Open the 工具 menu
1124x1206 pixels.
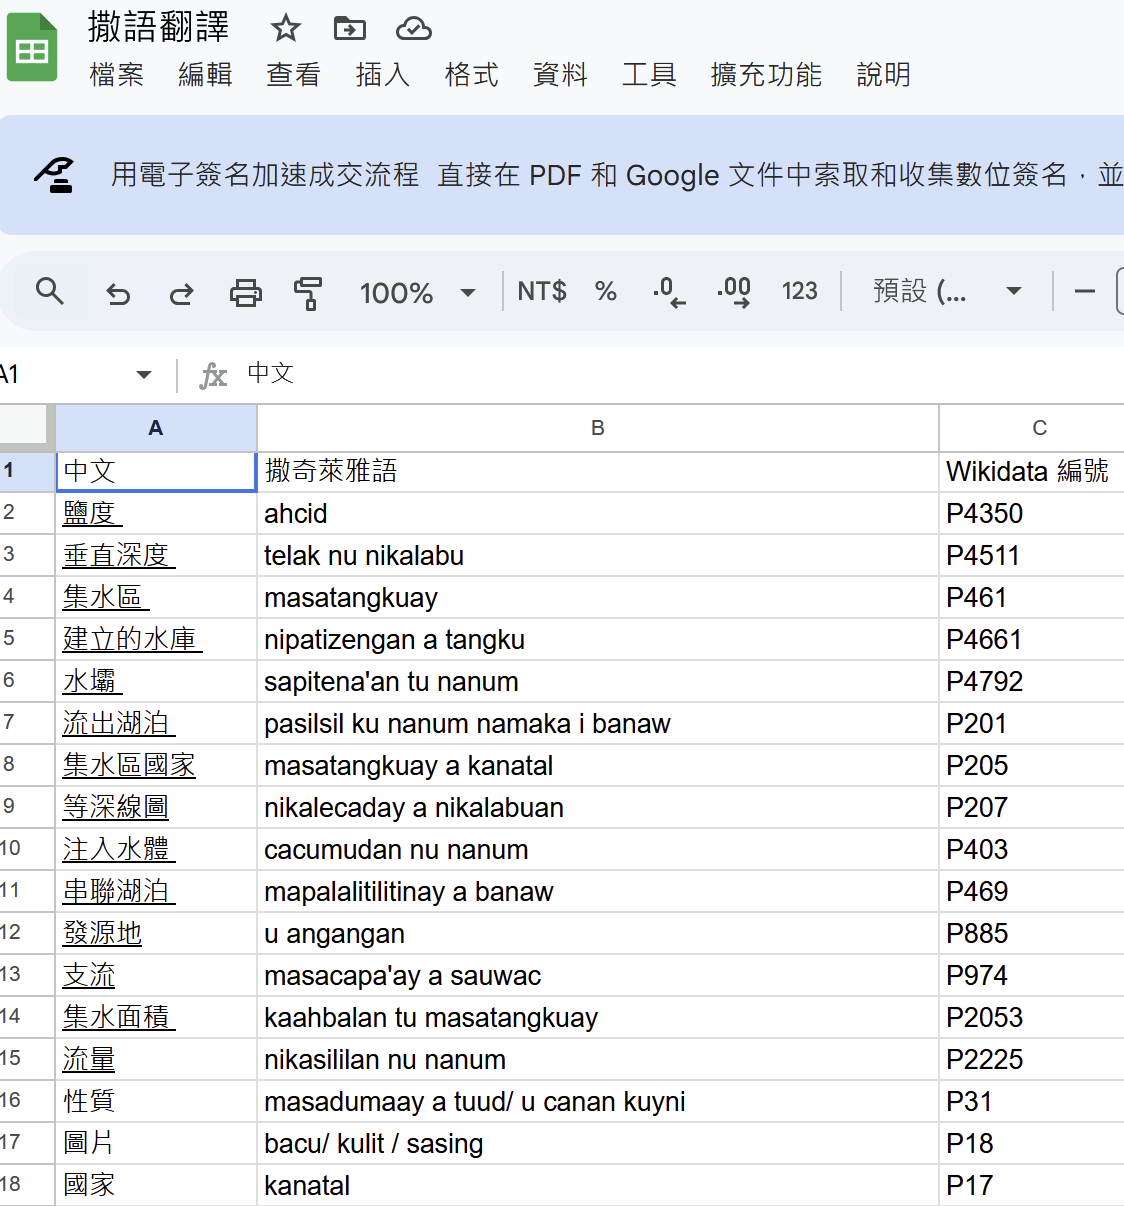[649, 75]
